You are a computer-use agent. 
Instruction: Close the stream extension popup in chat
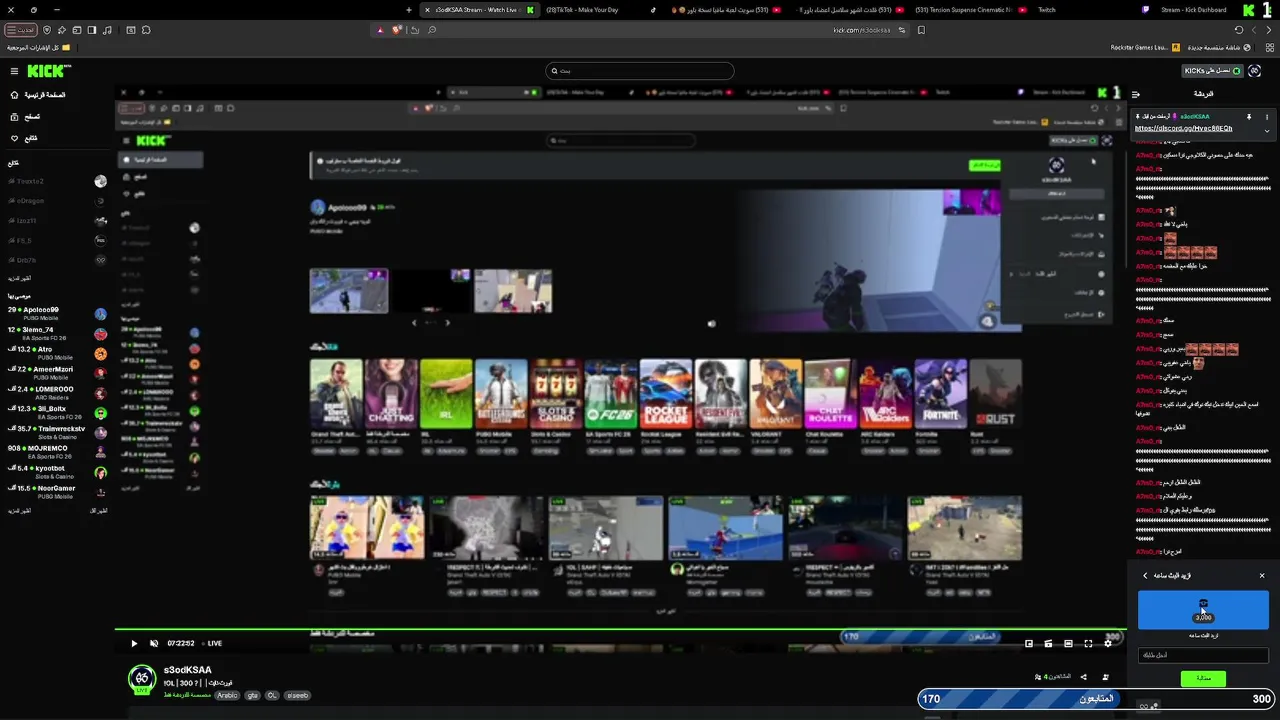[1262, 575]
